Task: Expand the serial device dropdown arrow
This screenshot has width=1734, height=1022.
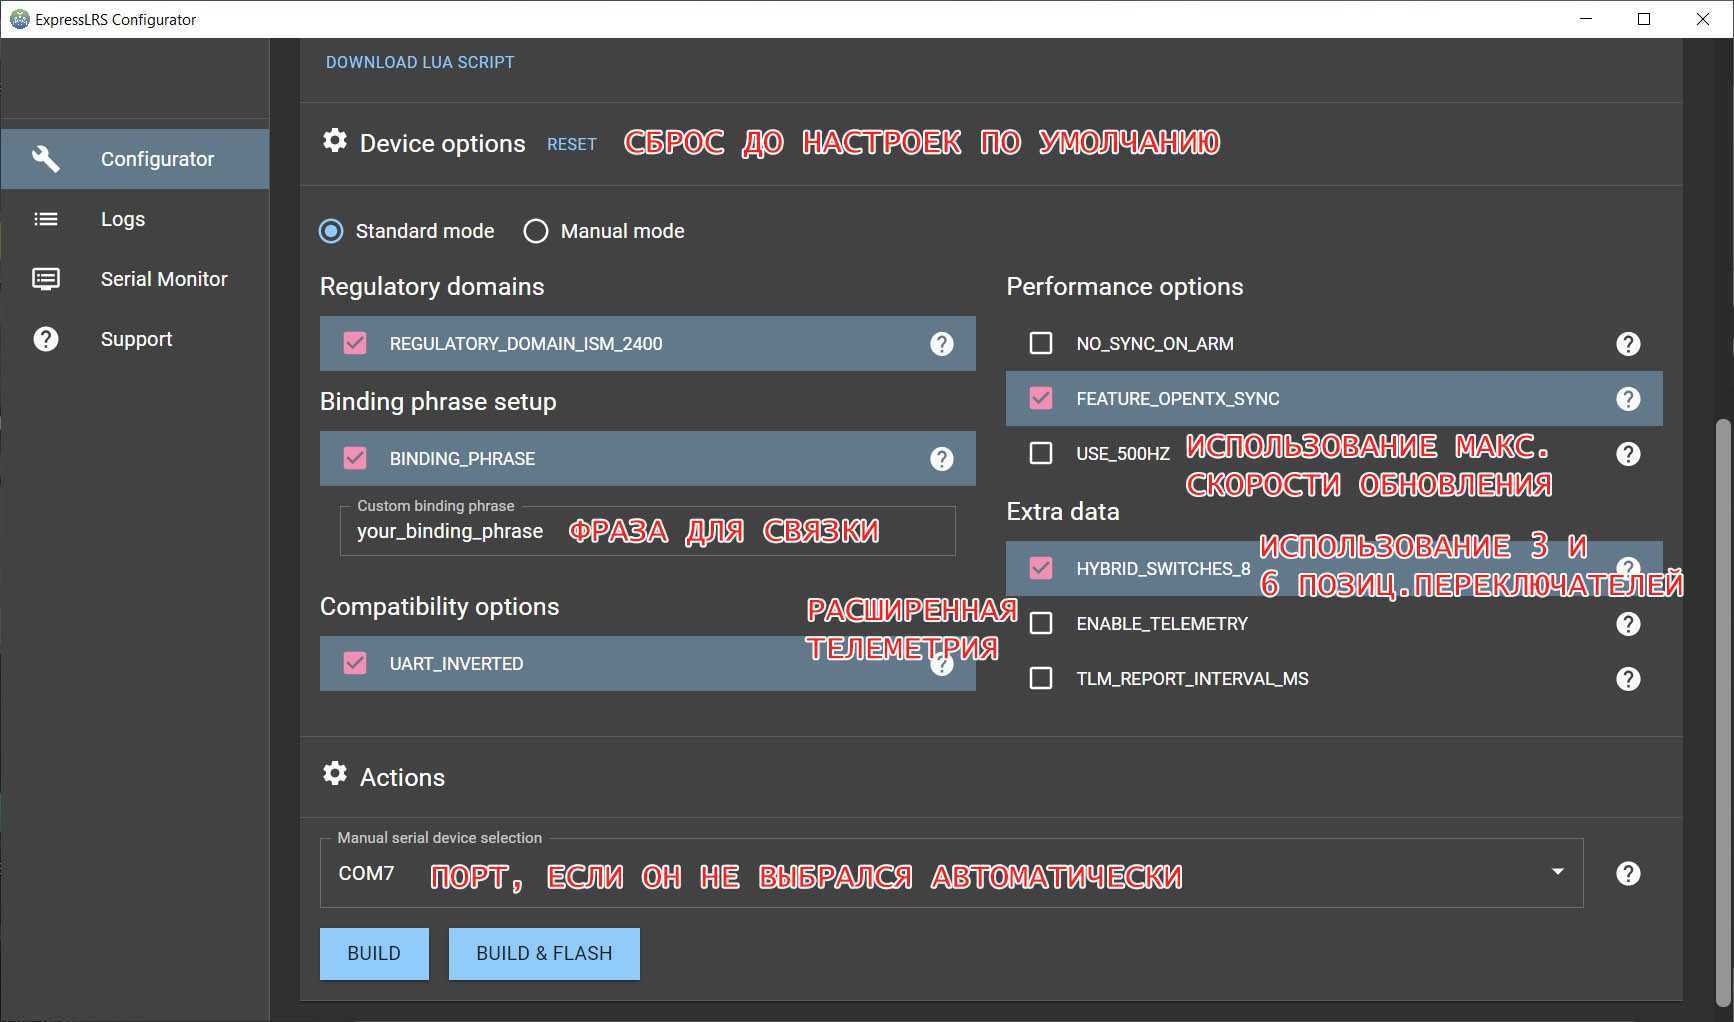Action: (1557, 872)
